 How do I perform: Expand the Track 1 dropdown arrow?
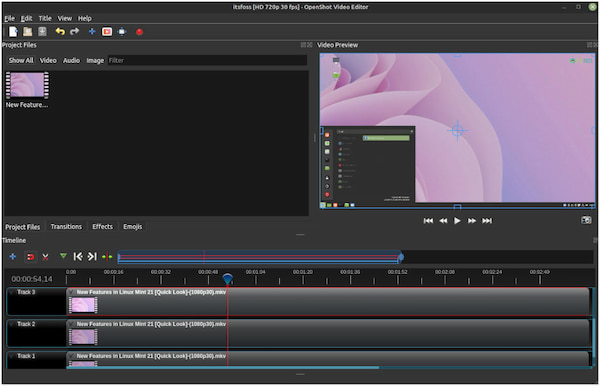coord(12,357)
